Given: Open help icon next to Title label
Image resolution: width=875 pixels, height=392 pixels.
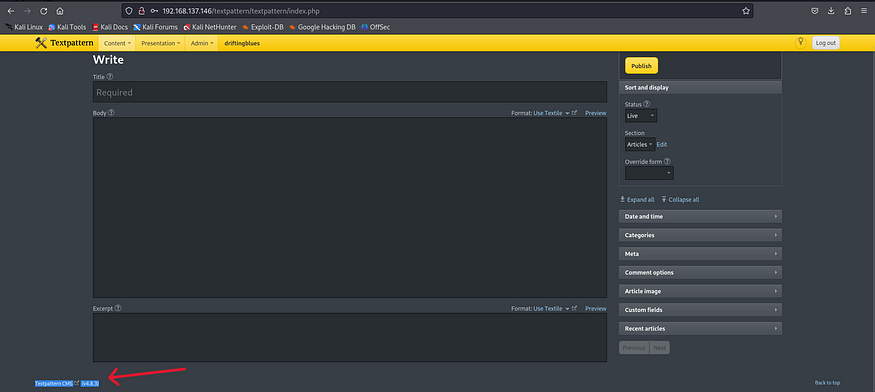Looking at the screenshot, I should (x=110, y=77).
